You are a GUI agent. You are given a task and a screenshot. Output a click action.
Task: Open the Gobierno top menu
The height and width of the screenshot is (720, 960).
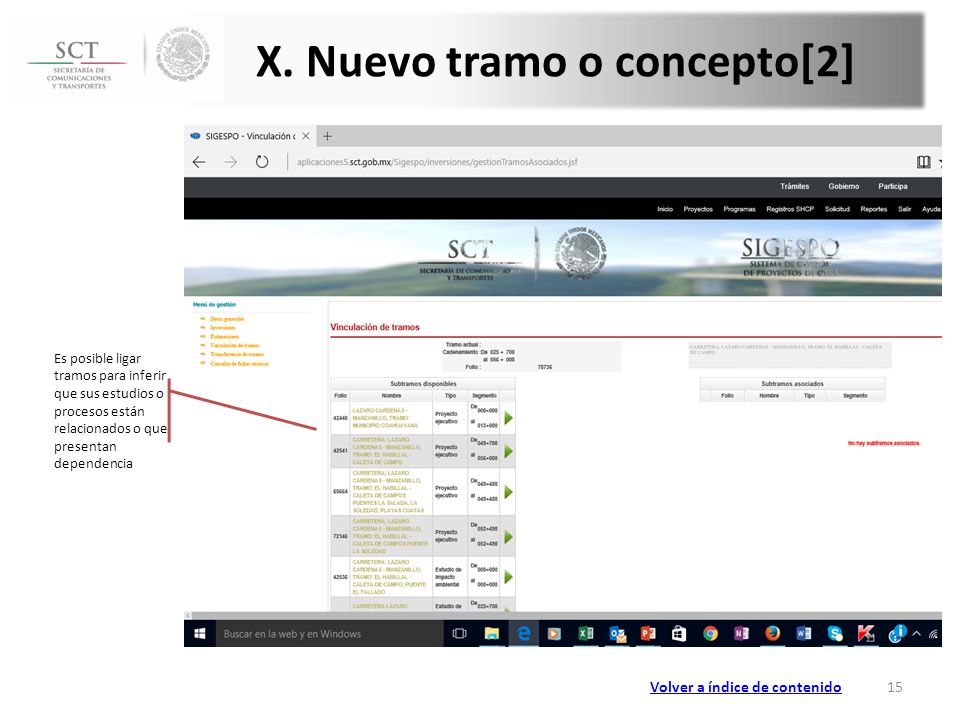(844, 186)
